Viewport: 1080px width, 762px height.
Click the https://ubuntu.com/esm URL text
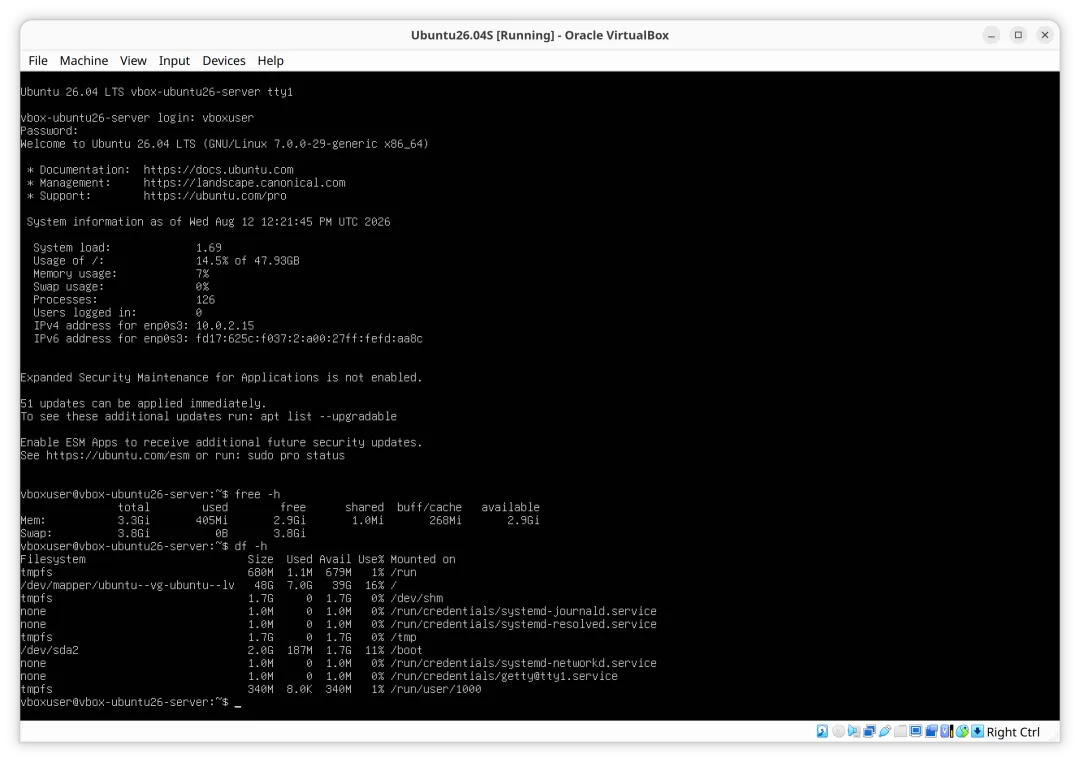[x=118, y=455]
